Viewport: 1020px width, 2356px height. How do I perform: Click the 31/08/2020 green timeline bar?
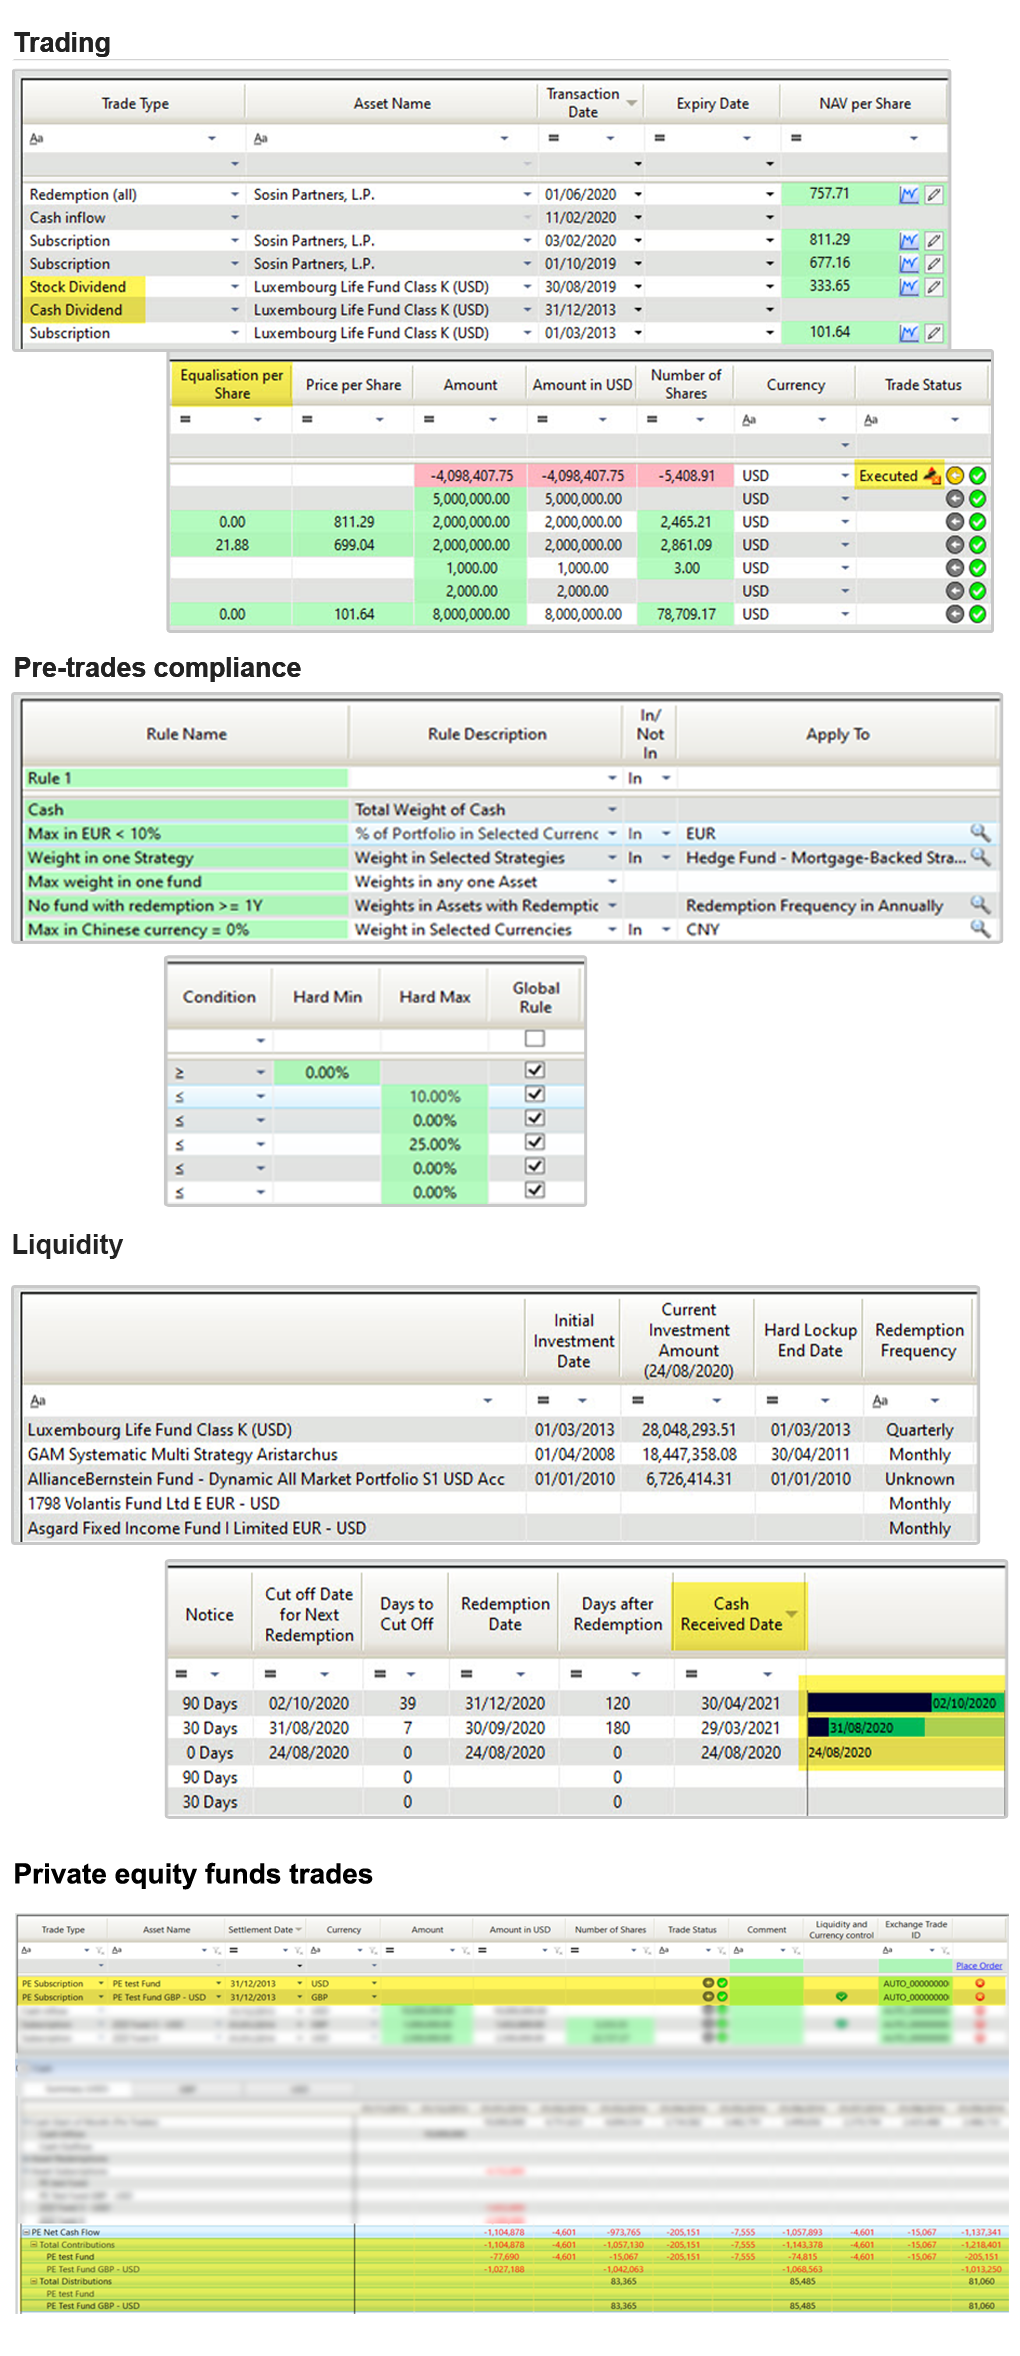click(x=875, y=1728)
